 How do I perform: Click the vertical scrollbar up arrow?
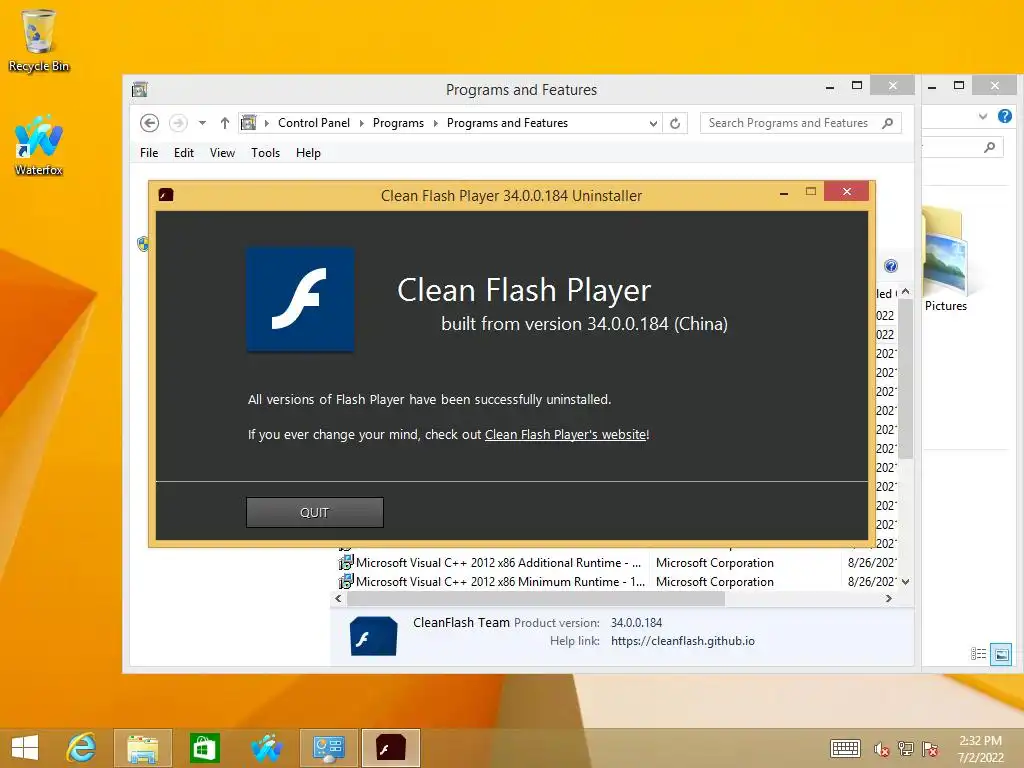(905, 292)
